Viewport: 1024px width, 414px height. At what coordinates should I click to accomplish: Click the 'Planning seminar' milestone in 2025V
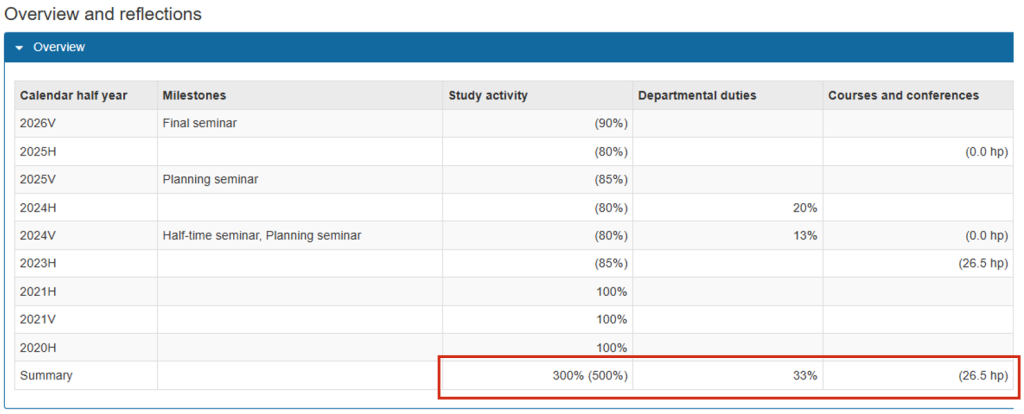pyautogui.click(x=210, y=180)
